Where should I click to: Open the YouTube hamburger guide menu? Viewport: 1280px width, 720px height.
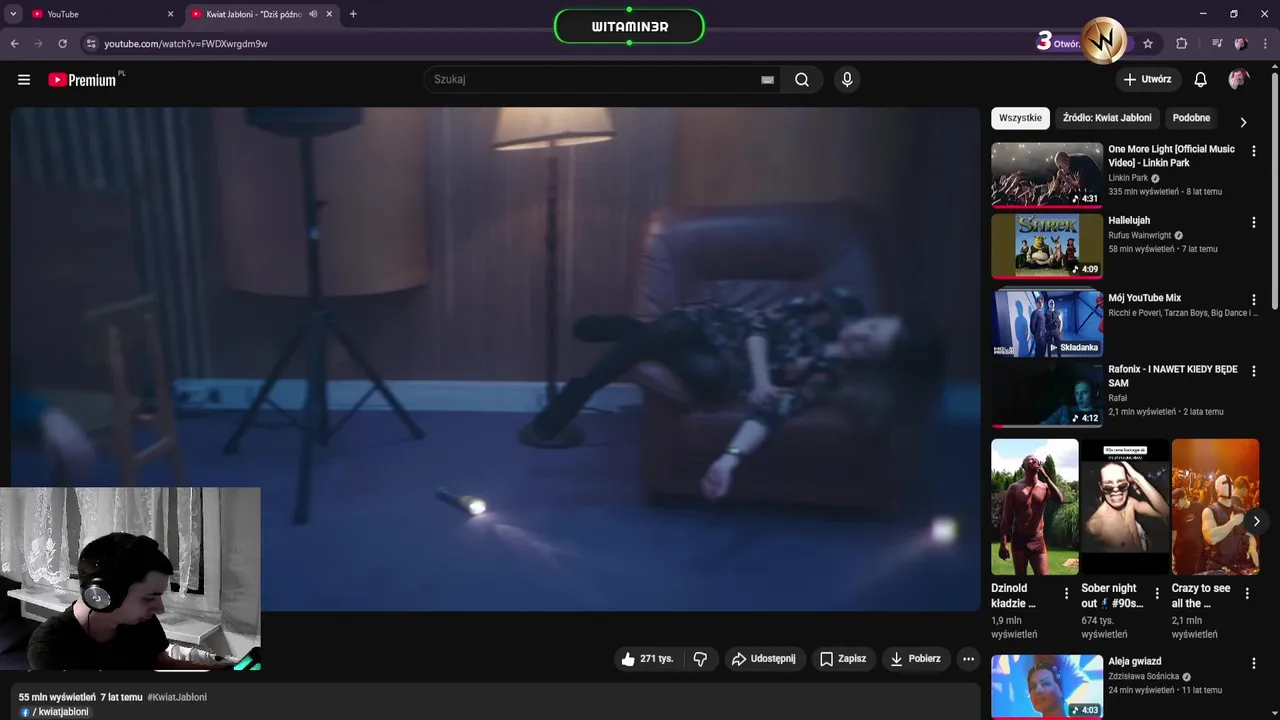(24, 80)
